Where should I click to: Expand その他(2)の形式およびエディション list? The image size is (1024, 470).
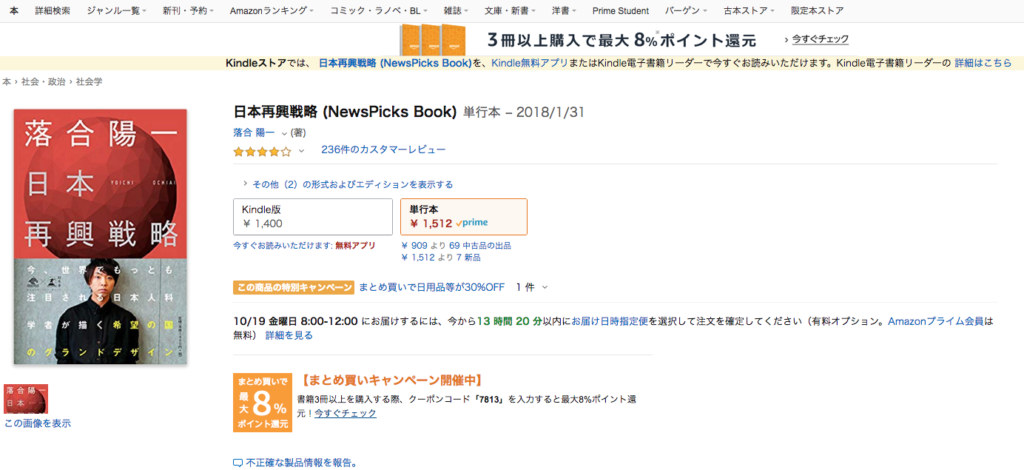click(x=347, y=185)
